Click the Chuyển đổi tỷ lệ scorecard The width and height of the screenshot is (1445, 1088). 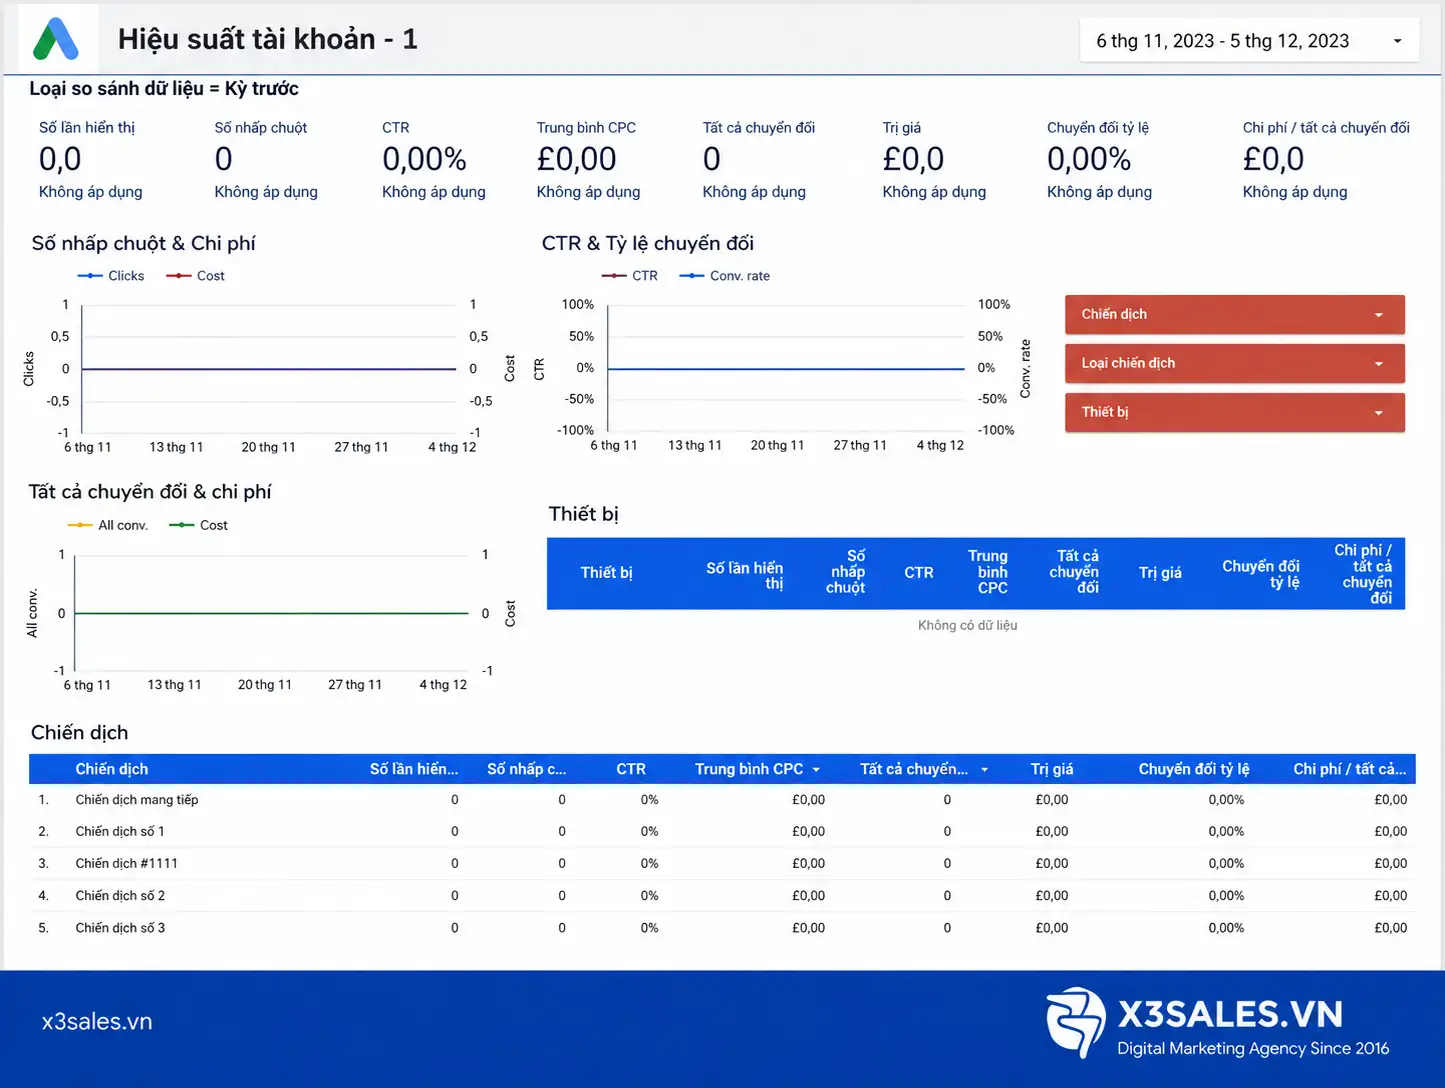(1099, 160)
